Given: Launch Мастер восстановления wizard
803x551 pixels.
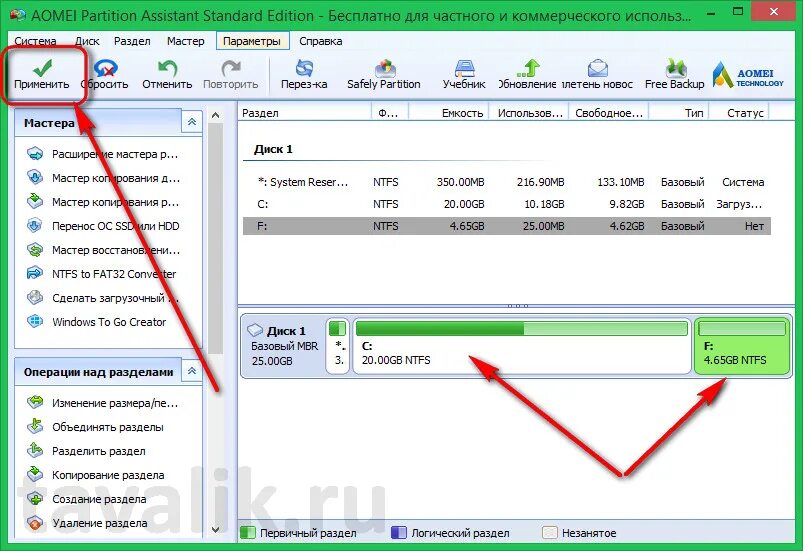Looking at the screenshot, I should (x=102, y=250).
